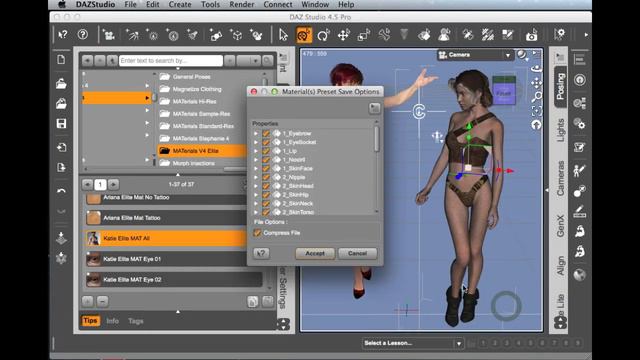Create a new camera from toolbar
The image size is (640, 360).
[x=109, y=35]
